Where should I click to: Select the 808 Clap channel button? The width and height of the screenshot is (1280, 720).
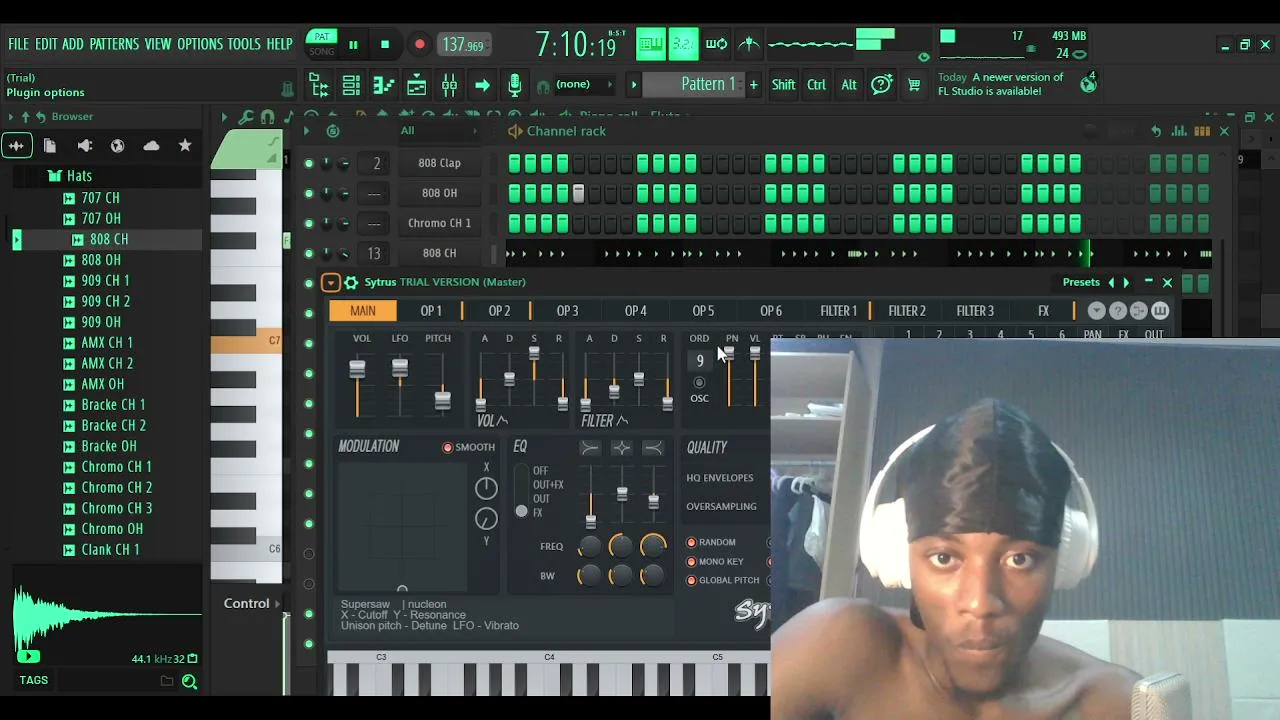tap(439, 163)
